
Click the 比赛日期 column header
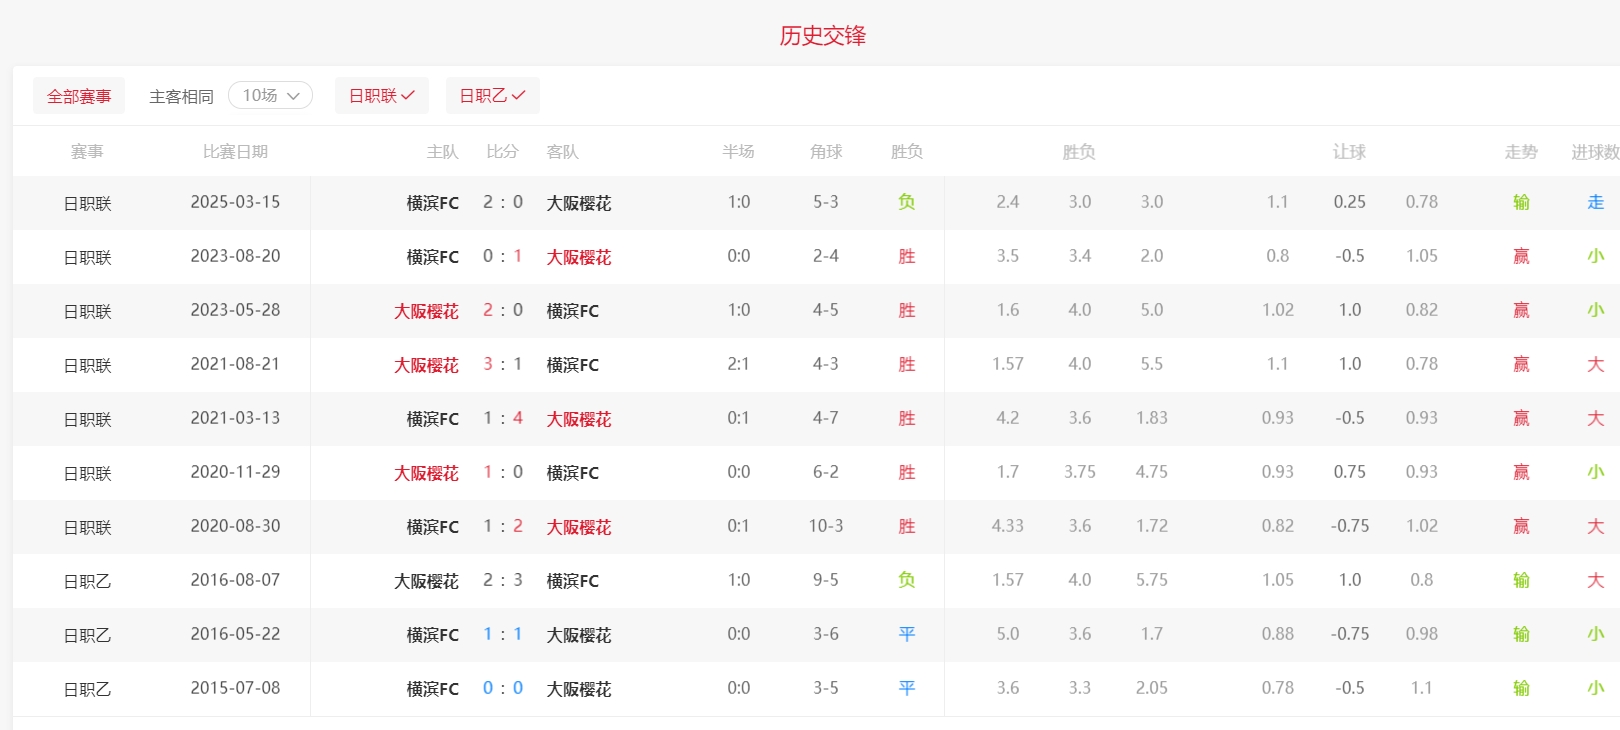(x=235, y=151)
